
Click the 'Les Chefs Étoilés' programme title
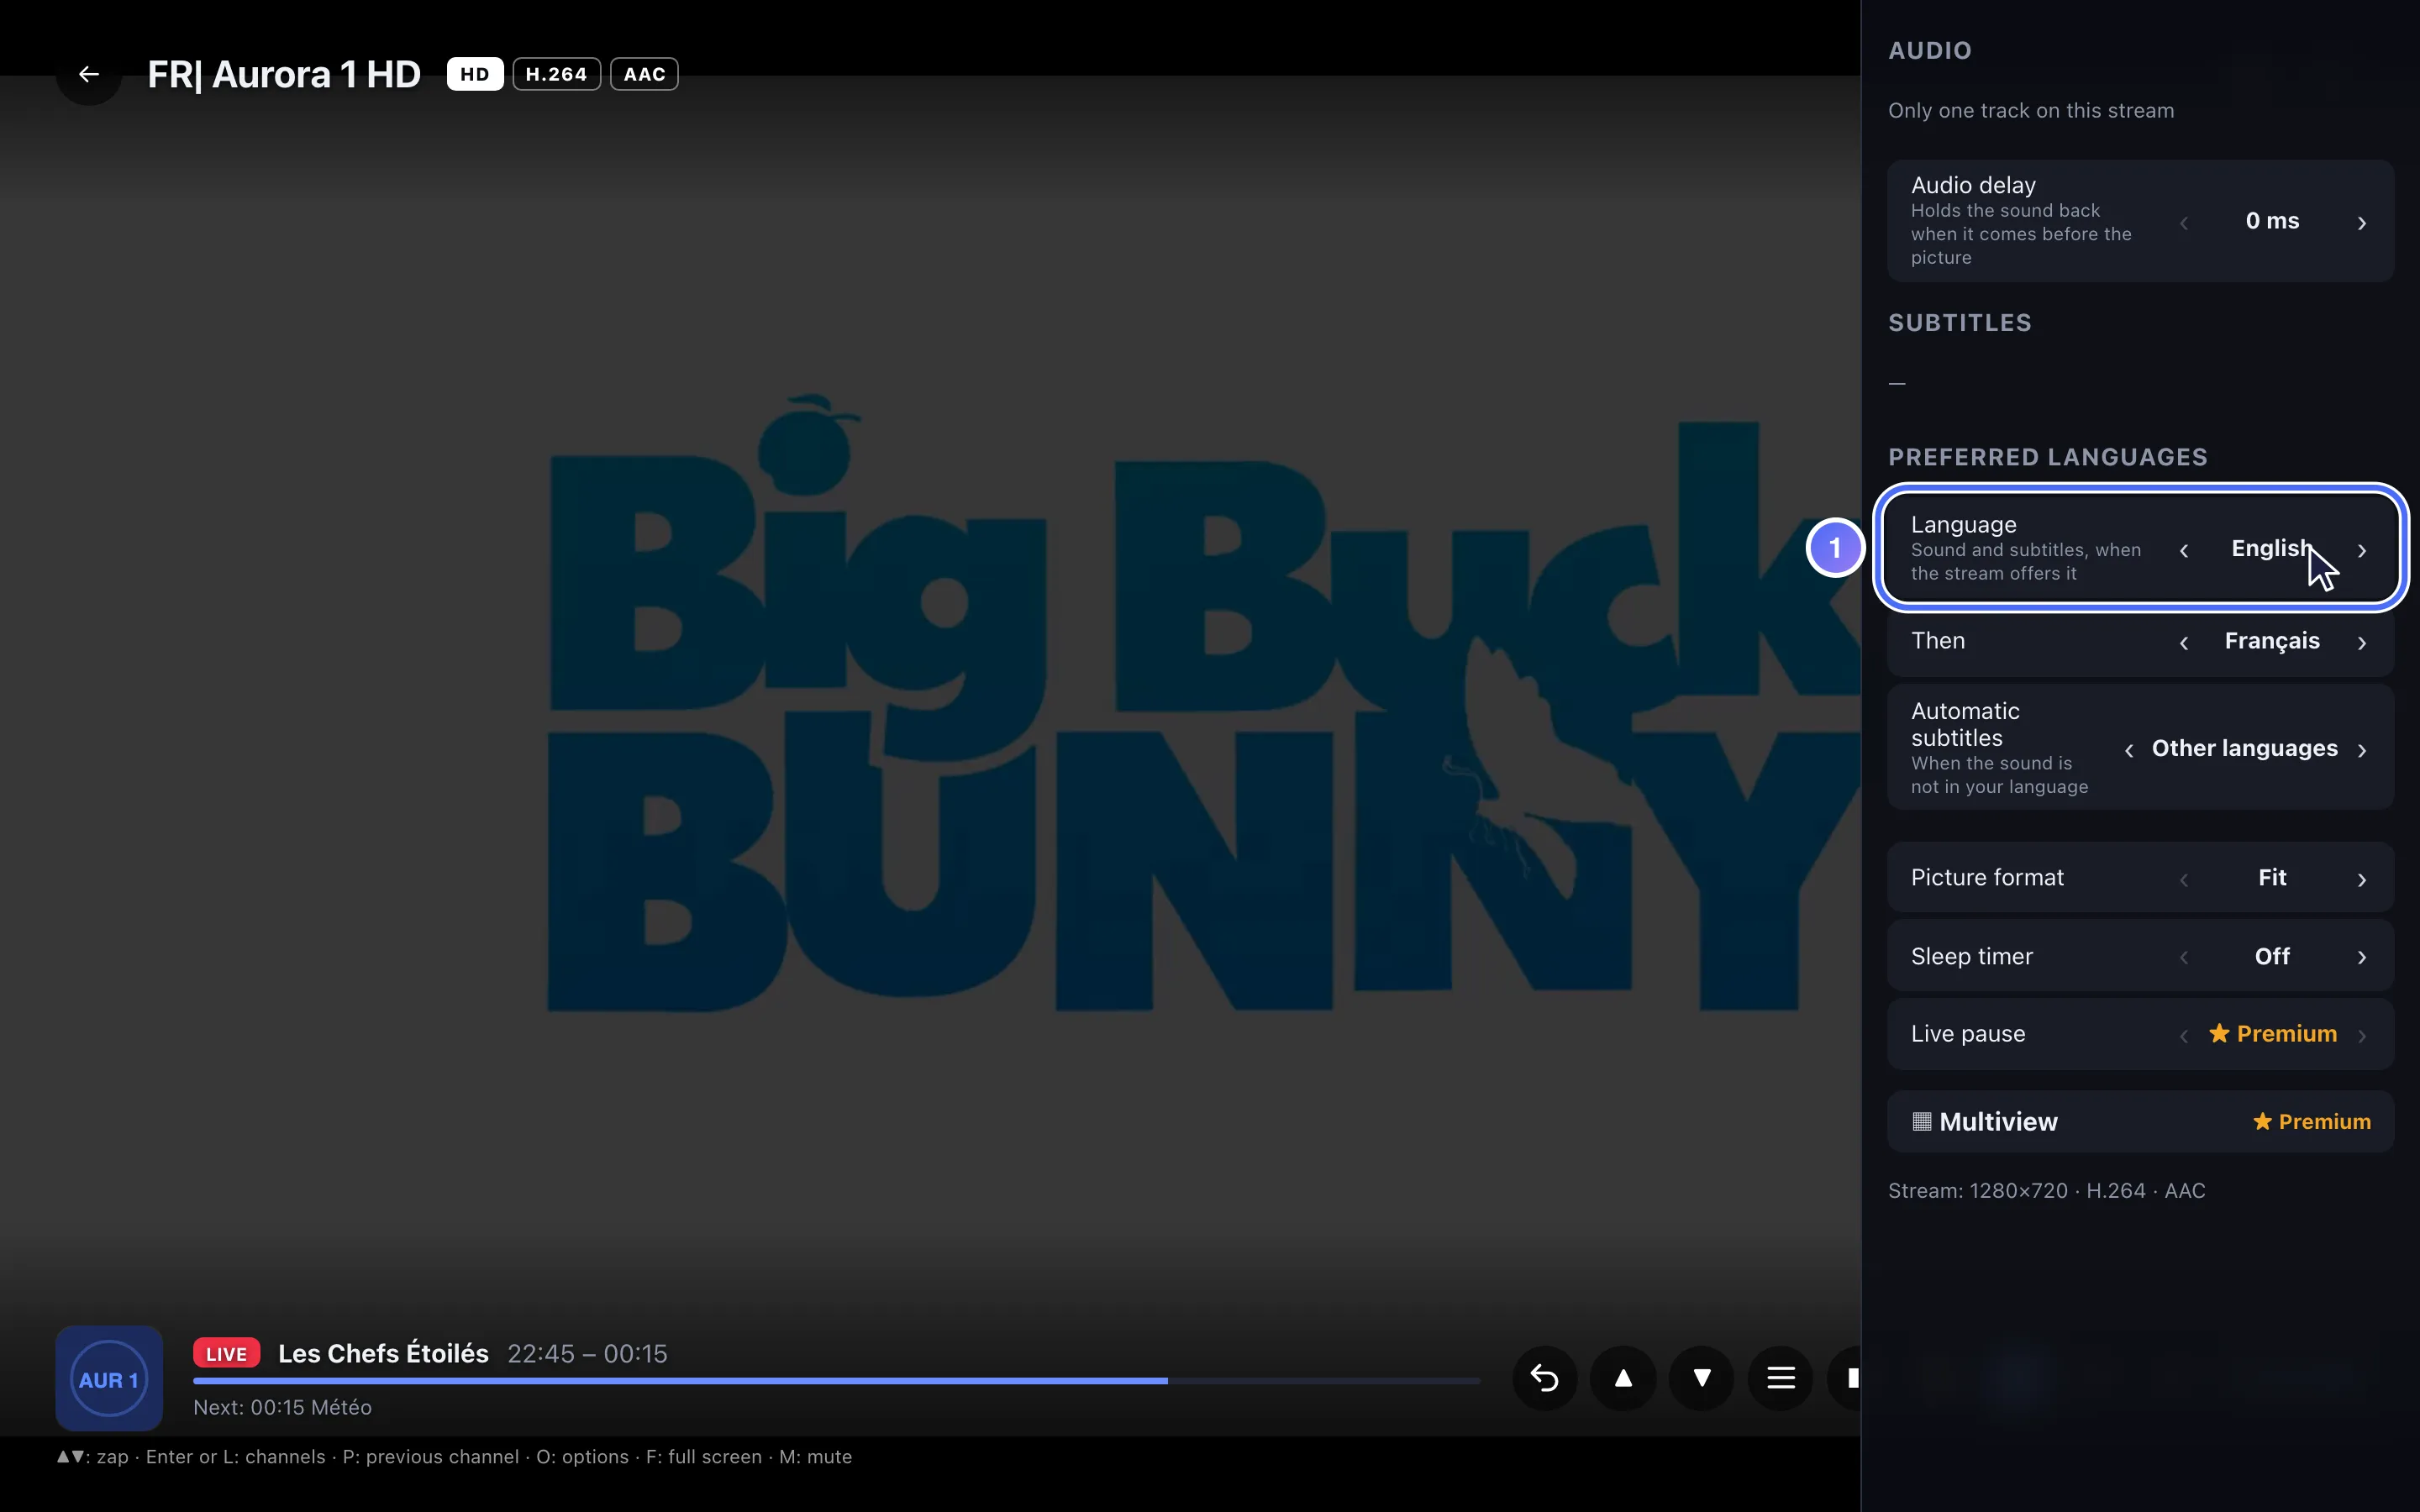click(x=383, y=1353)
